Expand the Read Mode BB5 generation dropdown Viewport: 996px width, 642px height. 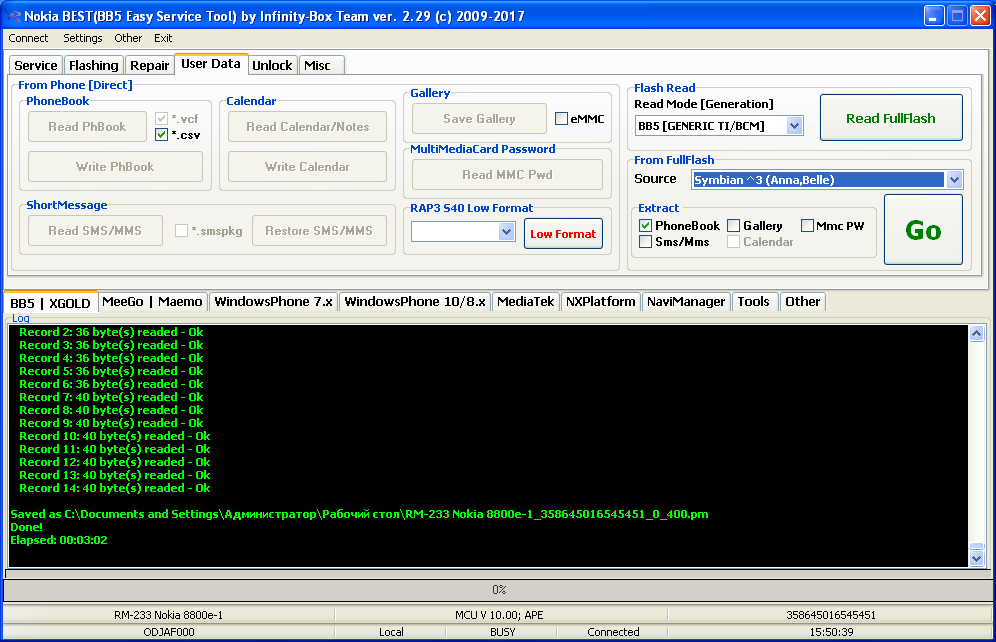coord(794,126)
